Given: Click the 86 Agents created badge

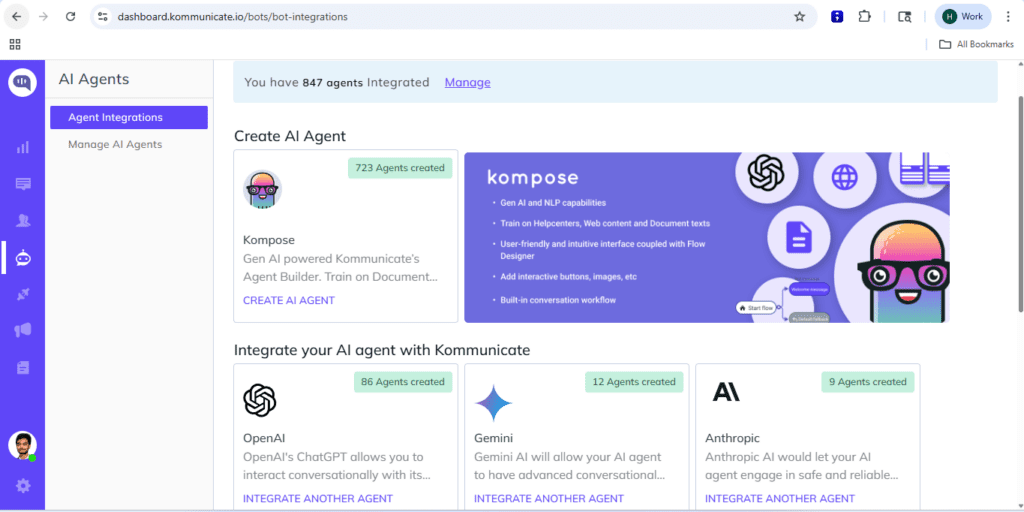Looking at the screenshot, I should 403,382.
